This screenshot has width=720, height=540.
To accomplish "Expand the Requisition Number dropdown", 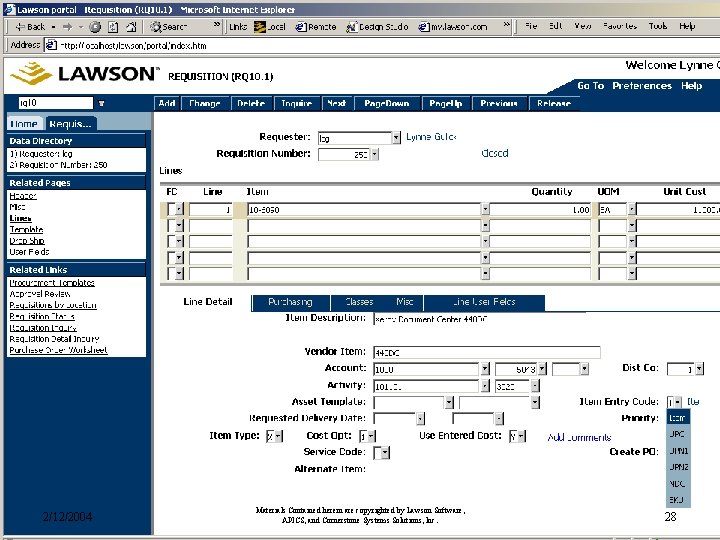I will point(375,154).
